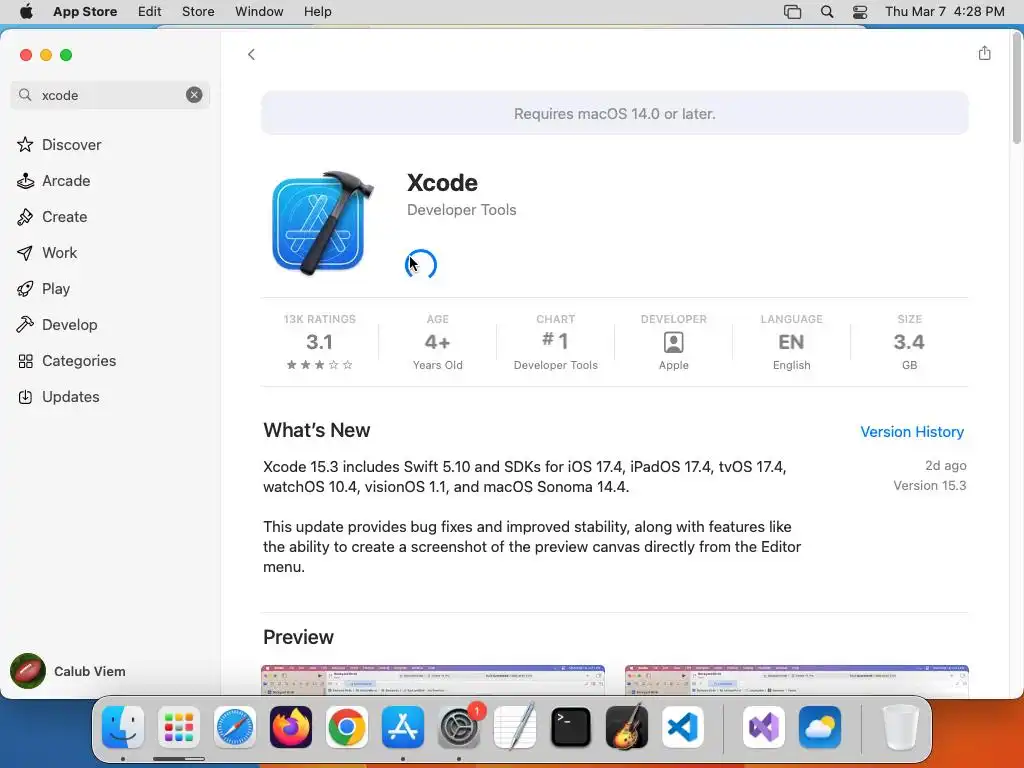Viewport: 1024px width, 768px height.
Task: Open System Settings from the Dock
Action: coord(458,726)
